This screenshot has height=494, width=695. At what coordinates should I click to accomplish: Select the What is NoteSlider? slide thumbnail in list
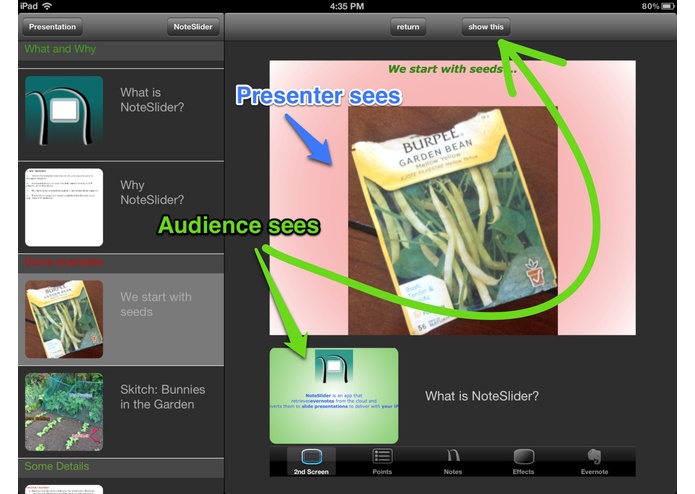pos(64,110)
